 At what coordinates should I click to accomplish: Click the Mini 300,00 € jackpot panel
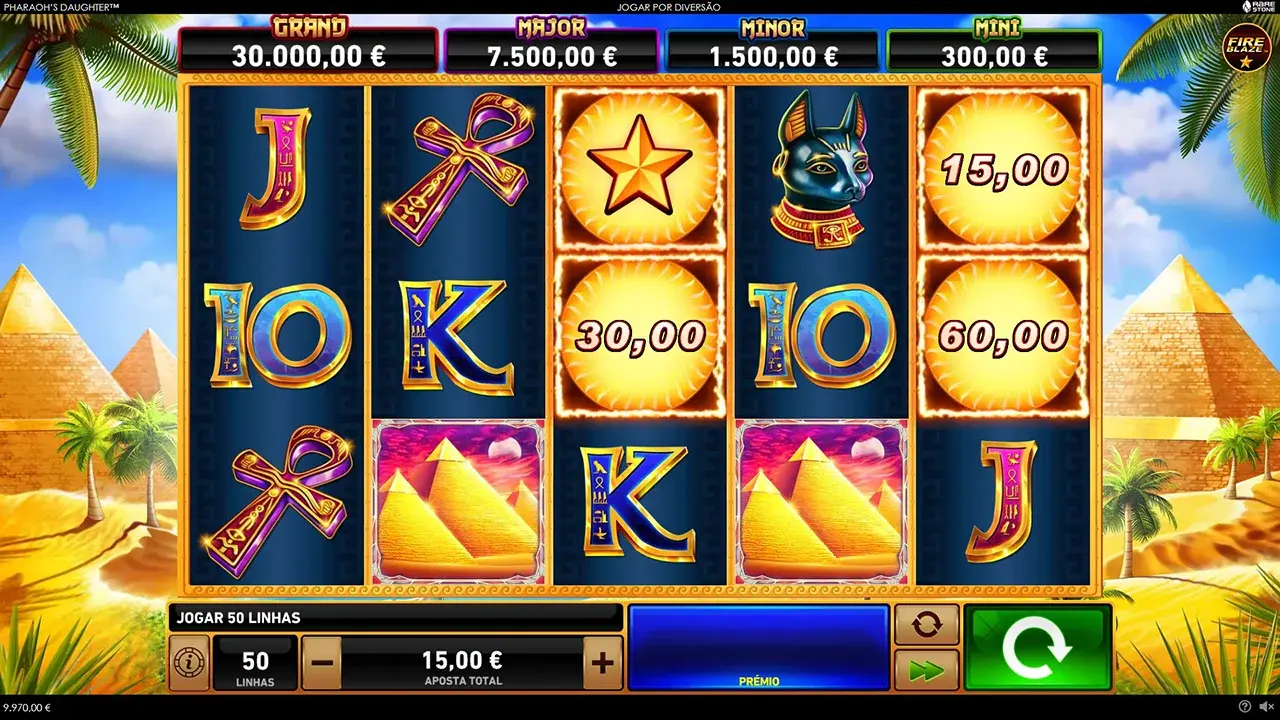(994, 46)
